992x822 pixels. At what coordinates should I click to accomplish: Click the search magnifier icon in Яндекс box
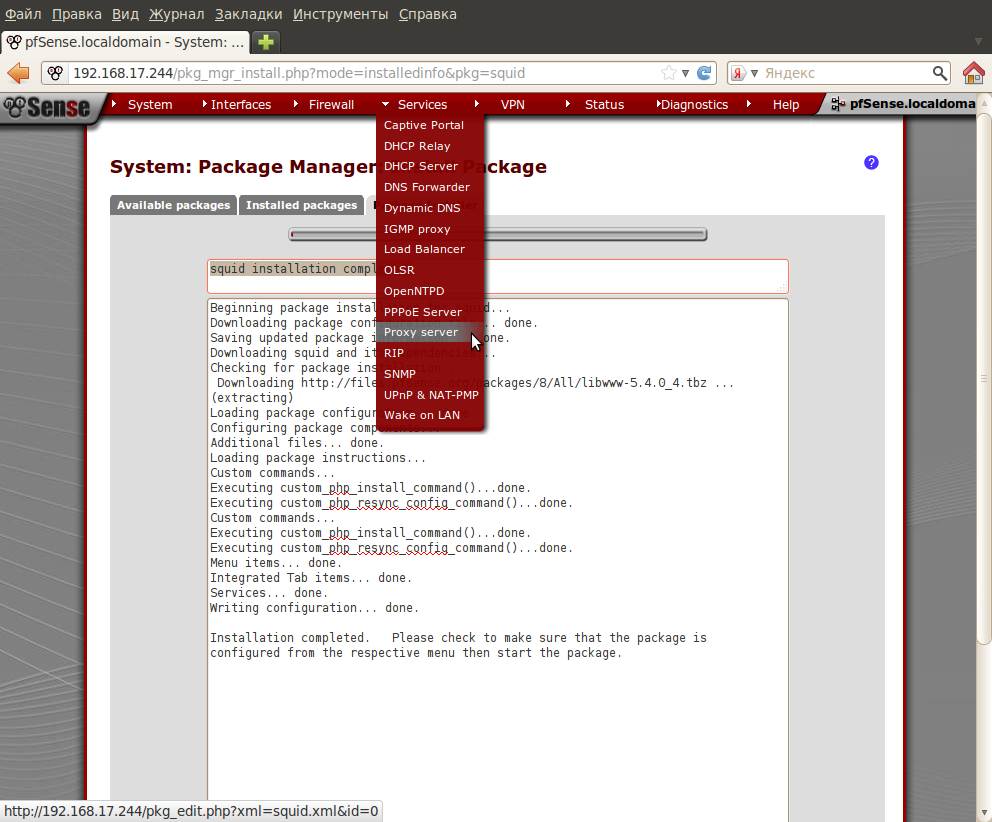tap(940, 73)
